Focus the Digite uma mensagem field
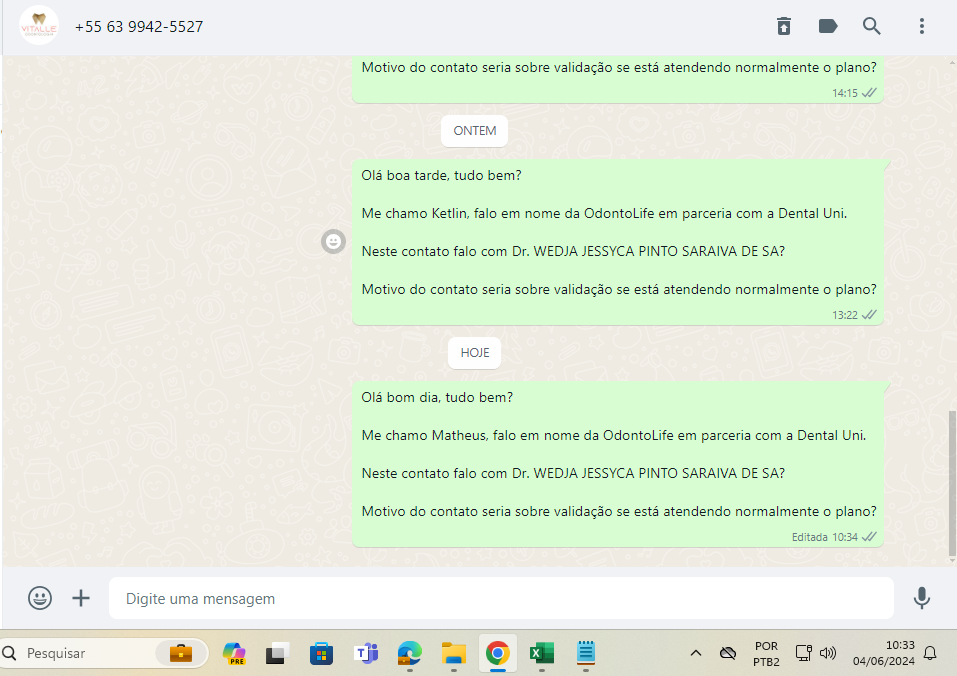 [501, 598]
